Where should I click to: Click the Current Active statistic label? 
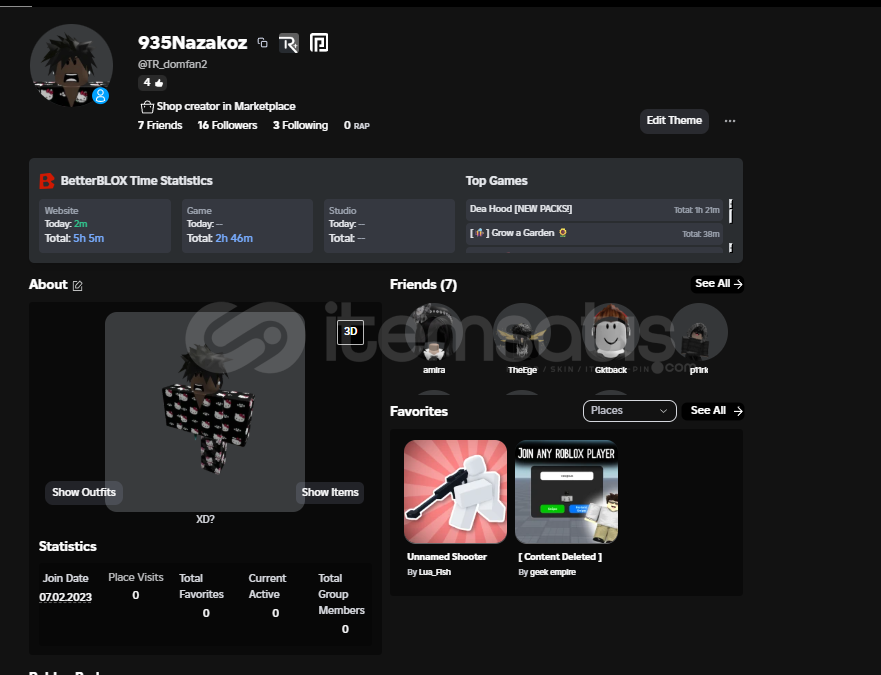[x=267, y=586]
